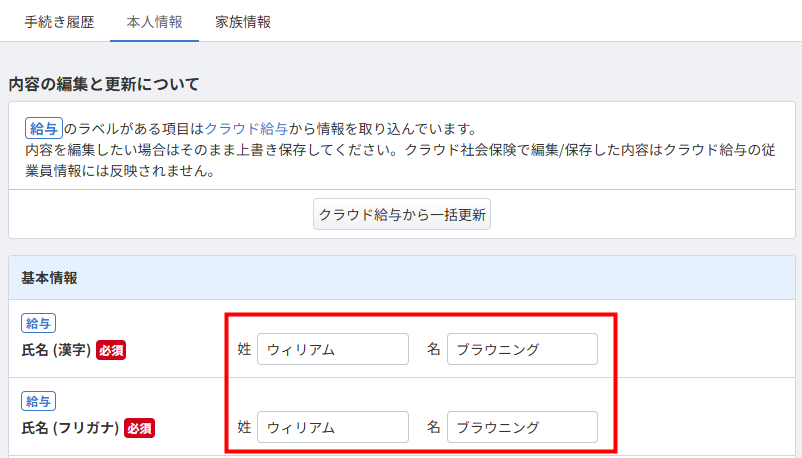The image size is (802, 458).
Task: Click the 必須 badge beside 氏名 (漢字)
Action: click(111, 350)
